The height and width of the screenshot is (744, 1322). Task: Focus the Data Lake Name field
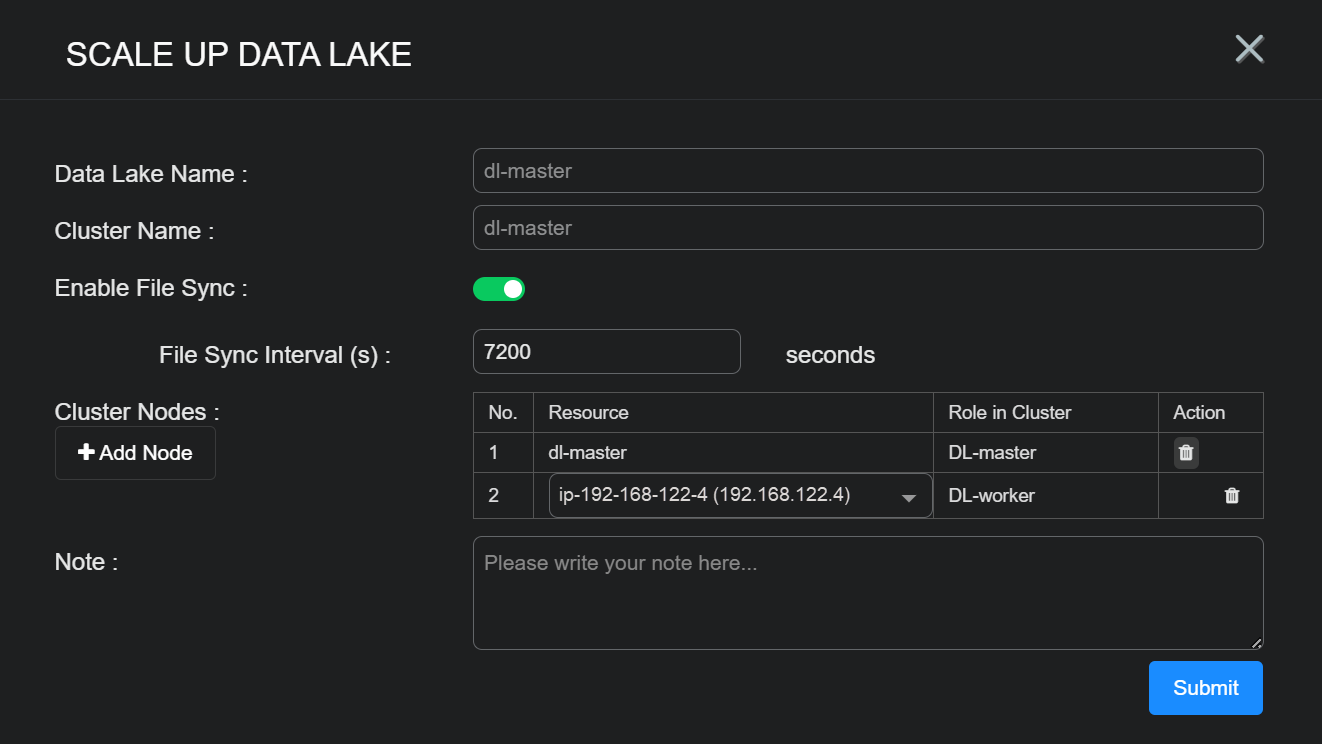pos(867,171)
